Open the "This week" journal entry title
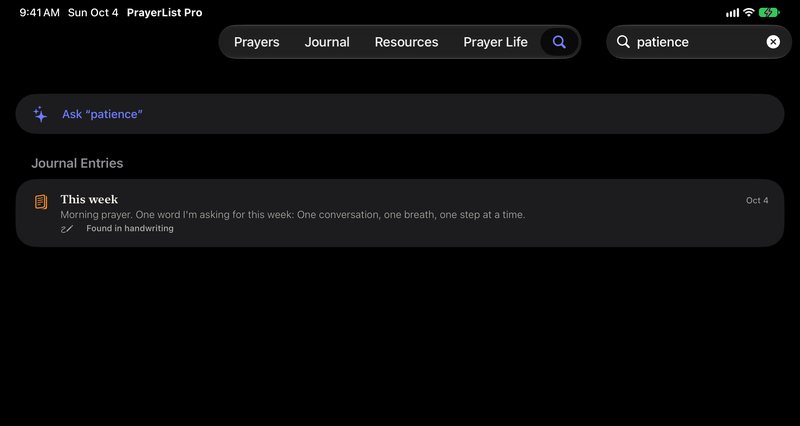The height and width of the screenshot is (426, 800). pos(89,199)
